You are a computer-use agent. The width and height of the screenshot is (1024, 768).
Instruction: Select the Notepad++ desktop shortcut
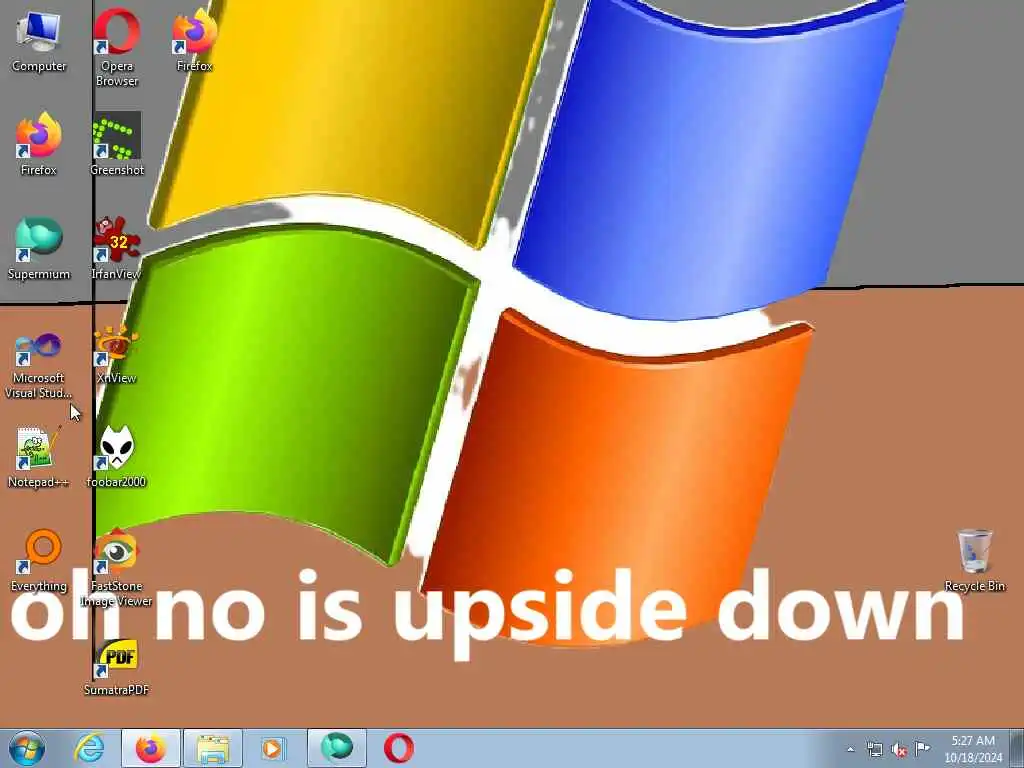tap(39, 457)
